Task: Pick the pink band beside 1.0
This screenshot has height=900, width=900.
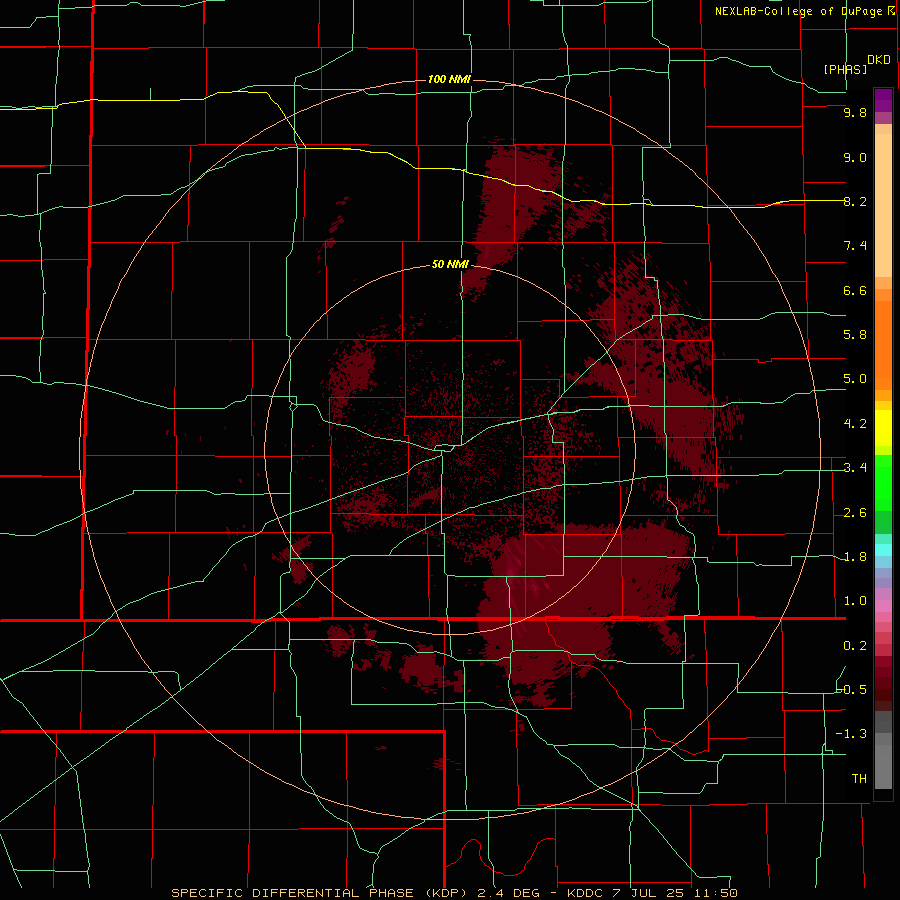Action: click(883, 606)
